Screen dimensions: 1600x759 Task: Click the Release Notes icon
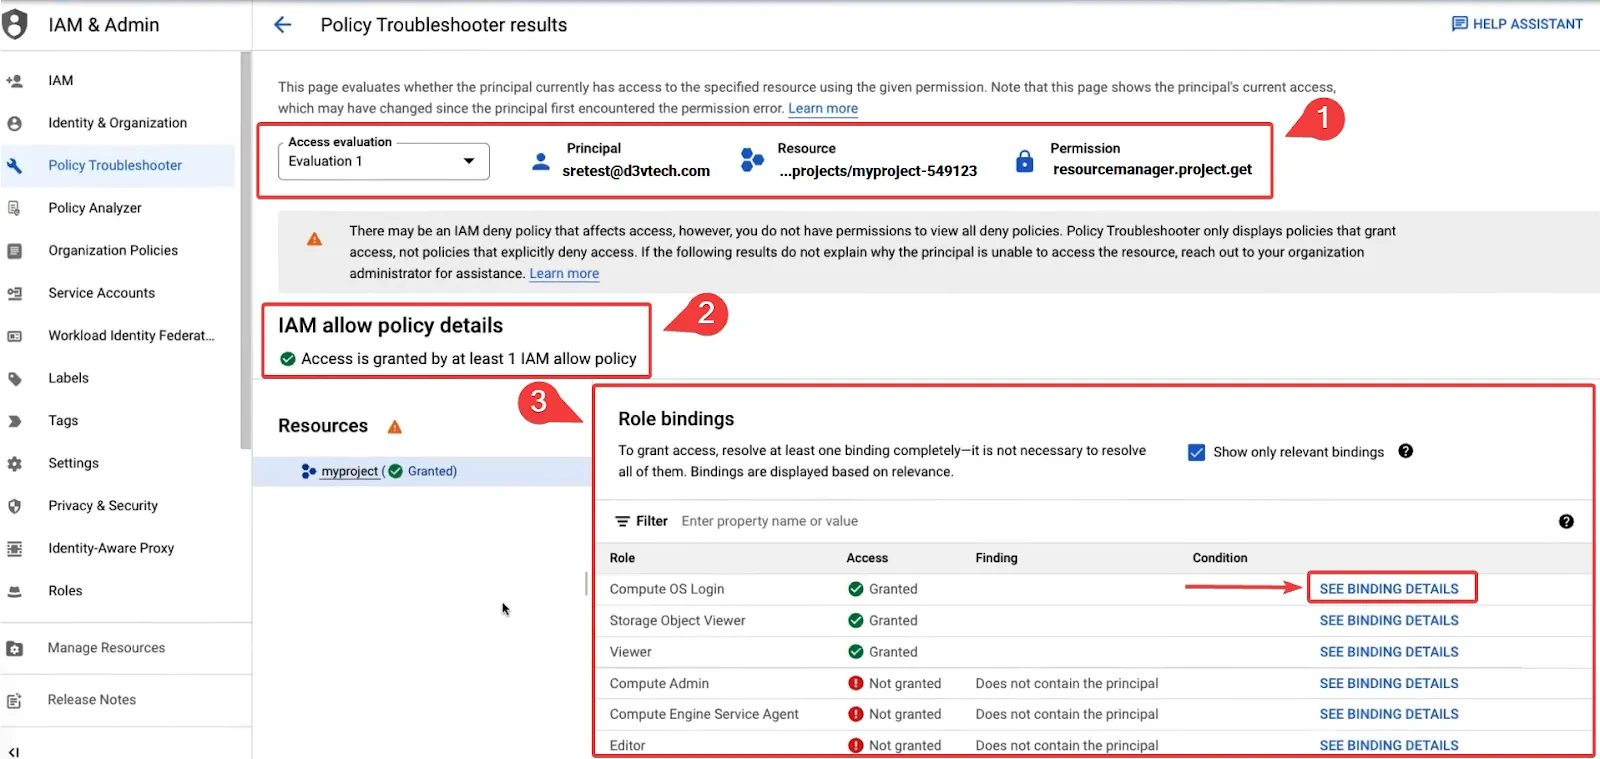tap(14, 700)
